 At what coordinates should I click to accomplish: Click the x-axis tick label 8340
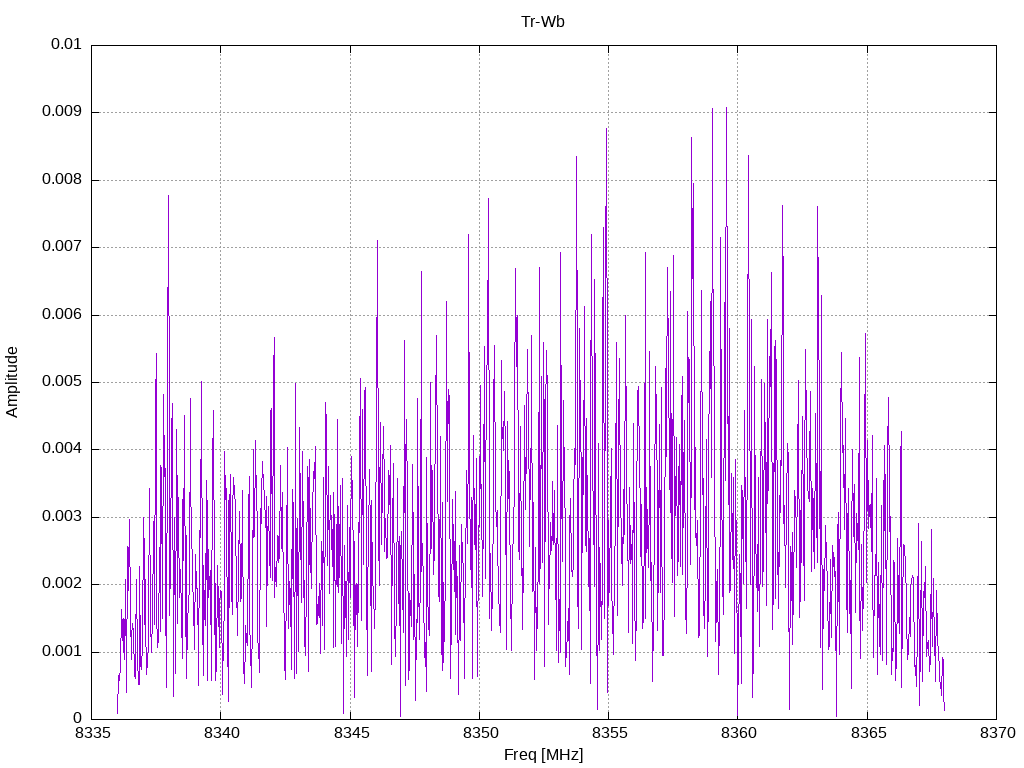click(221, 733)
